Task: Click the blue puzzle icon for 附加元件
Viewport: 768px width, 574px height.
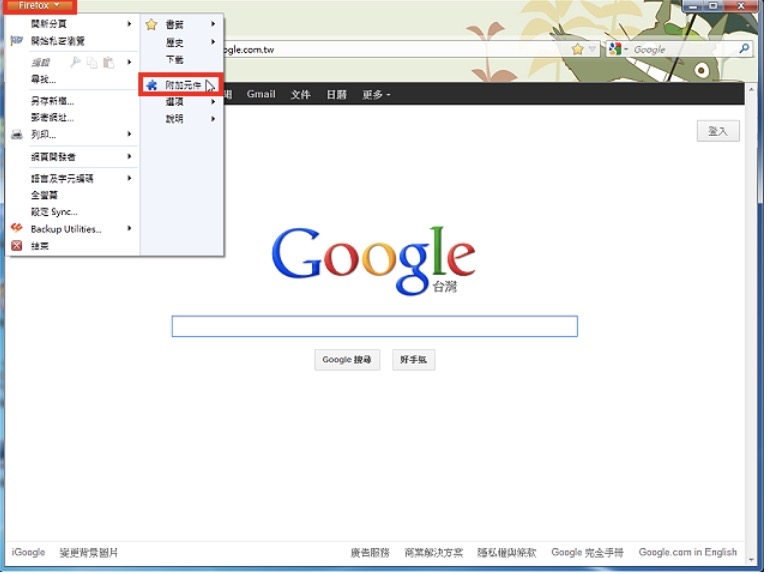Action: (152, 85)
